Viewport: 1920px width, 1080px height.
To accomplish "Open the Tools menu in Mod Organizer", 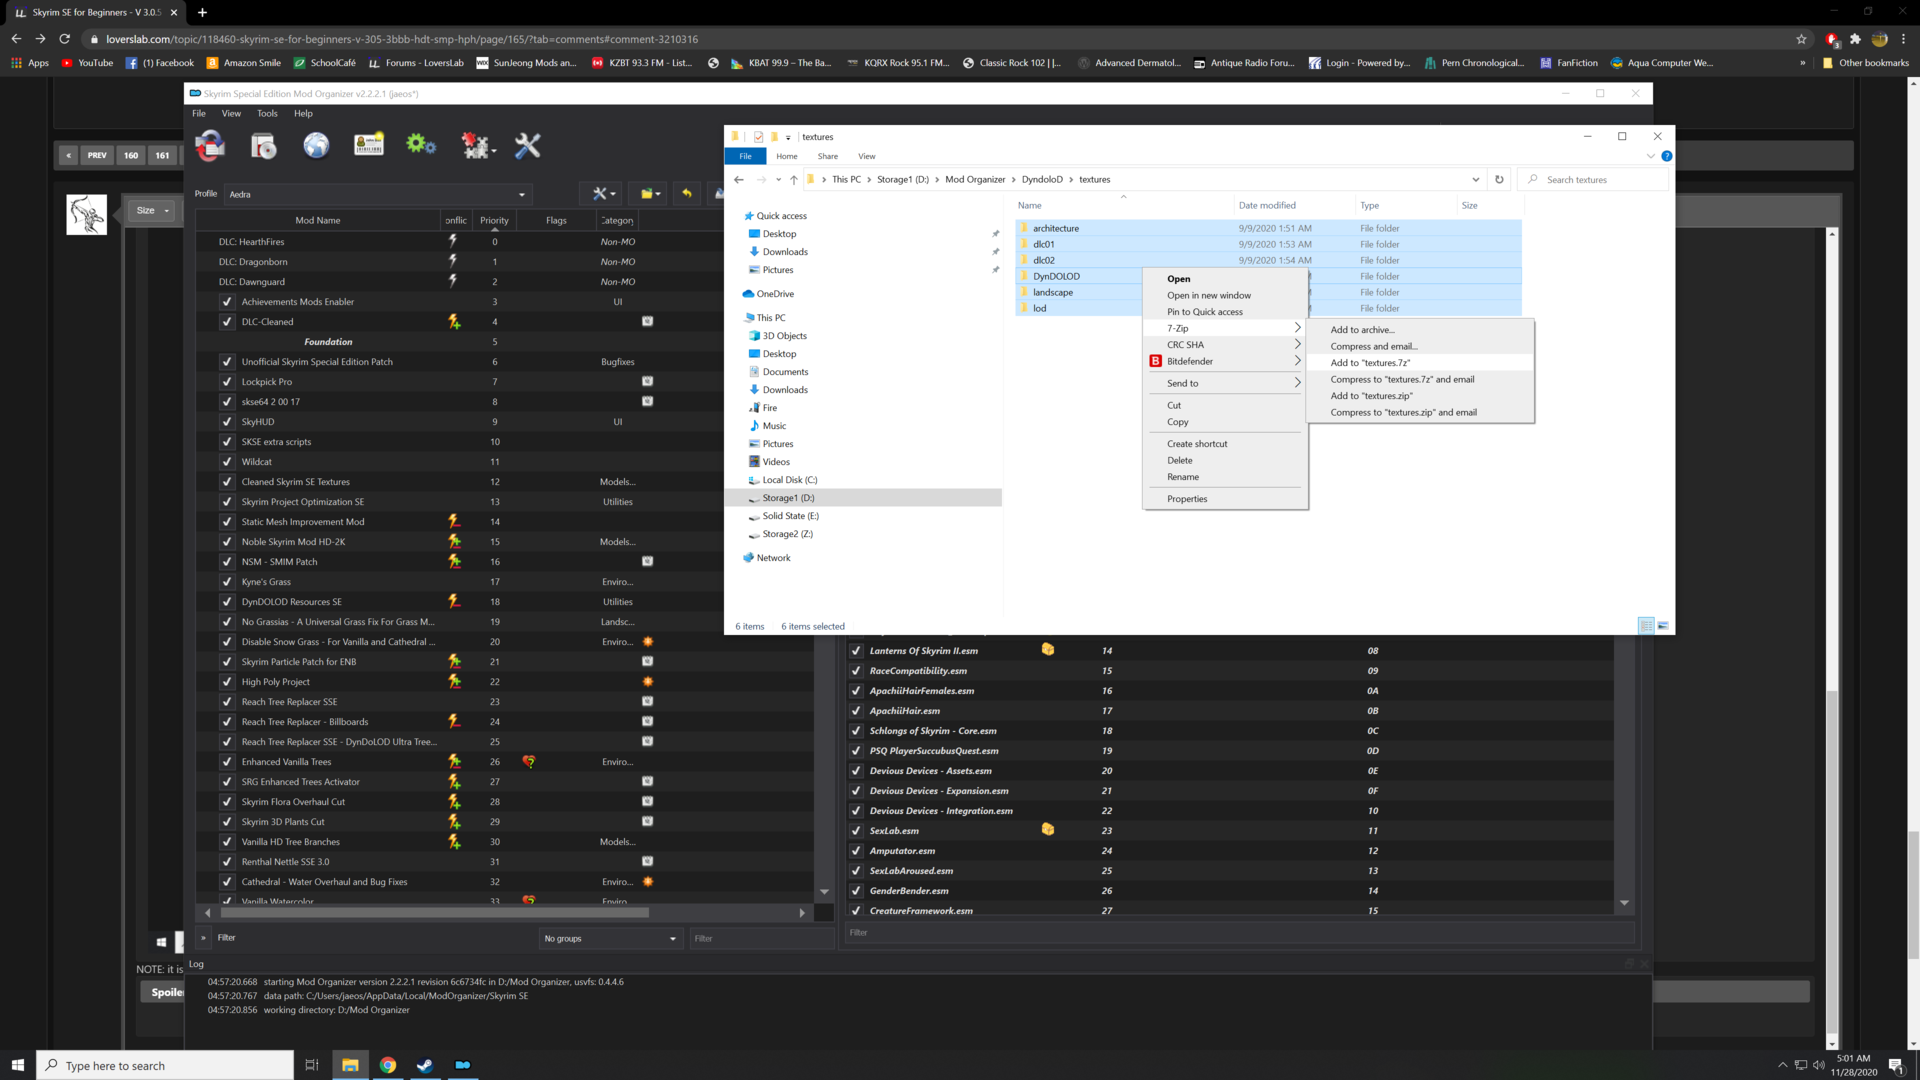I will click(267, 114).
